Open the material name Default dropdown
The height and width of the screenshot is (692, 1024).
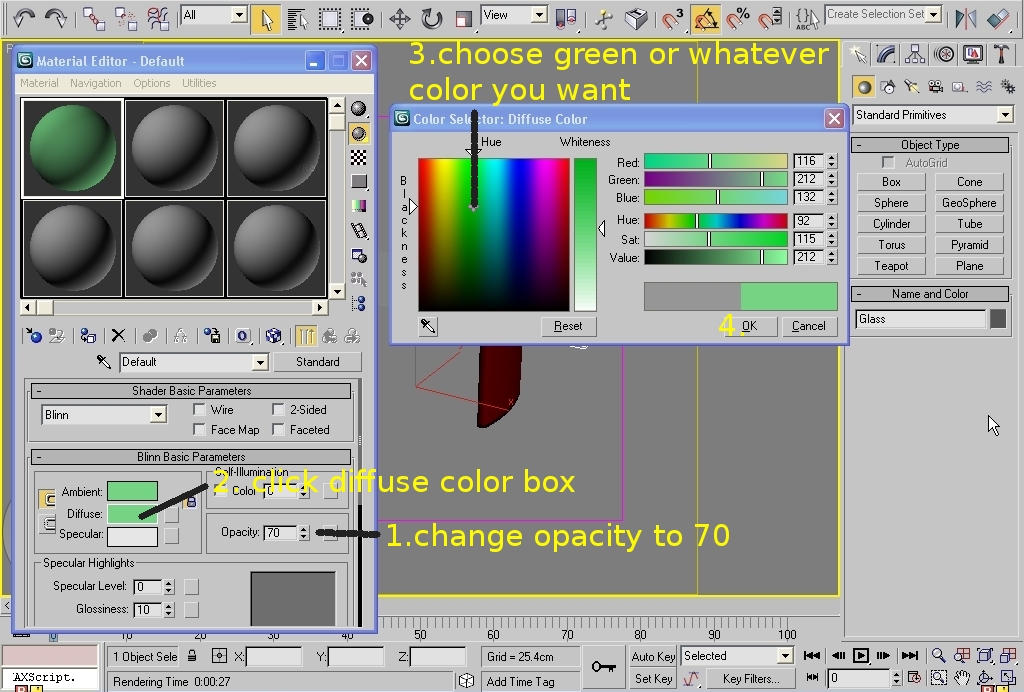pyautogui.click(x=260, y=362)
